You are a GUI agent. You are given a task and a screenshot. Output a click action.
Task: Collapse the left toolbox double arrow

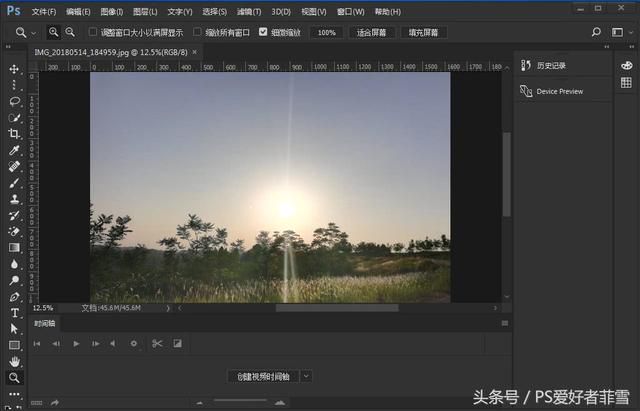point(8,47)
